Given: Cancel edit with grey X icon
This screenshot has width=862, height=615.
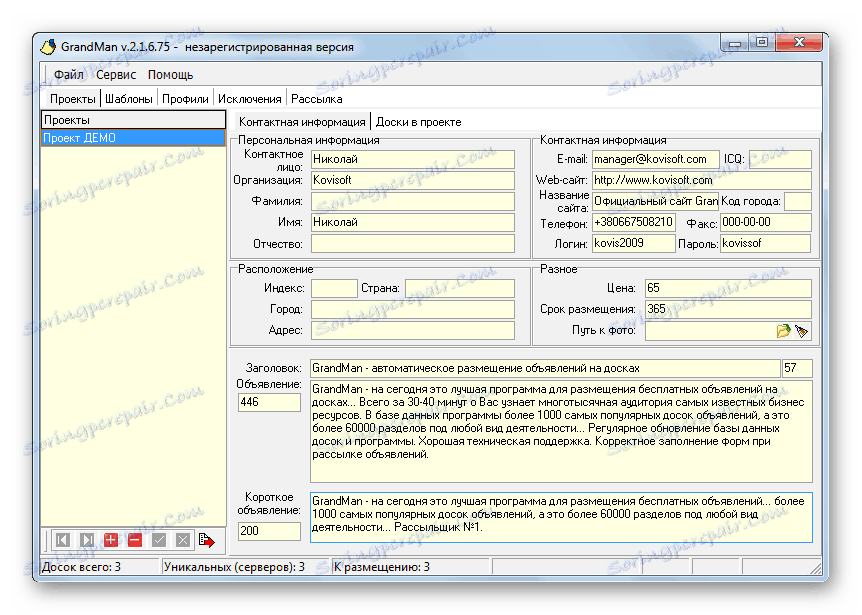Looking at the screenshot, I should tap(183, 540).
